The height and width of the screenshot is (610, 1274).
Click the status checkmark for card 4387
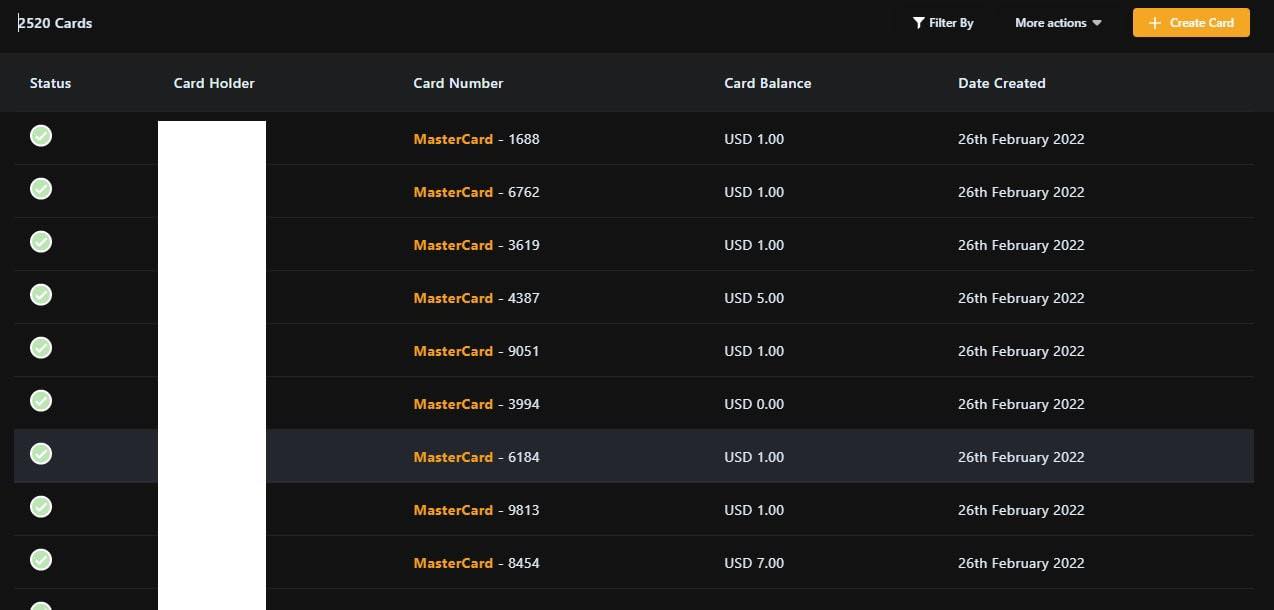click(x=41, y=295)
